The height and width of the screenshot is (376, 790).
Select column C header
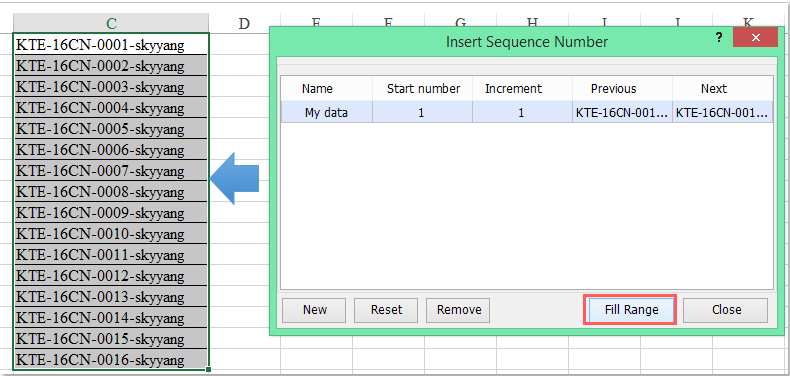point(111,23)
